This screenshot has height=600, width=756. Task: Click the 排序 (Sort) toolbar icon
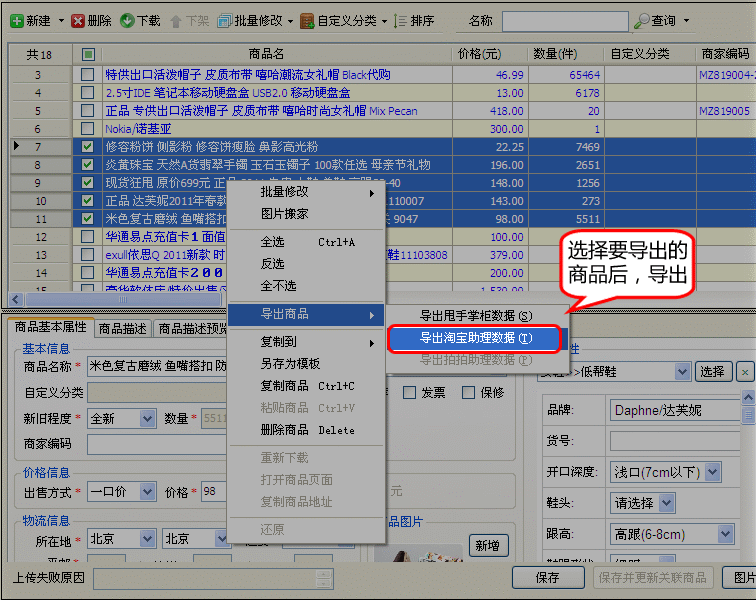tap(400, 21)
